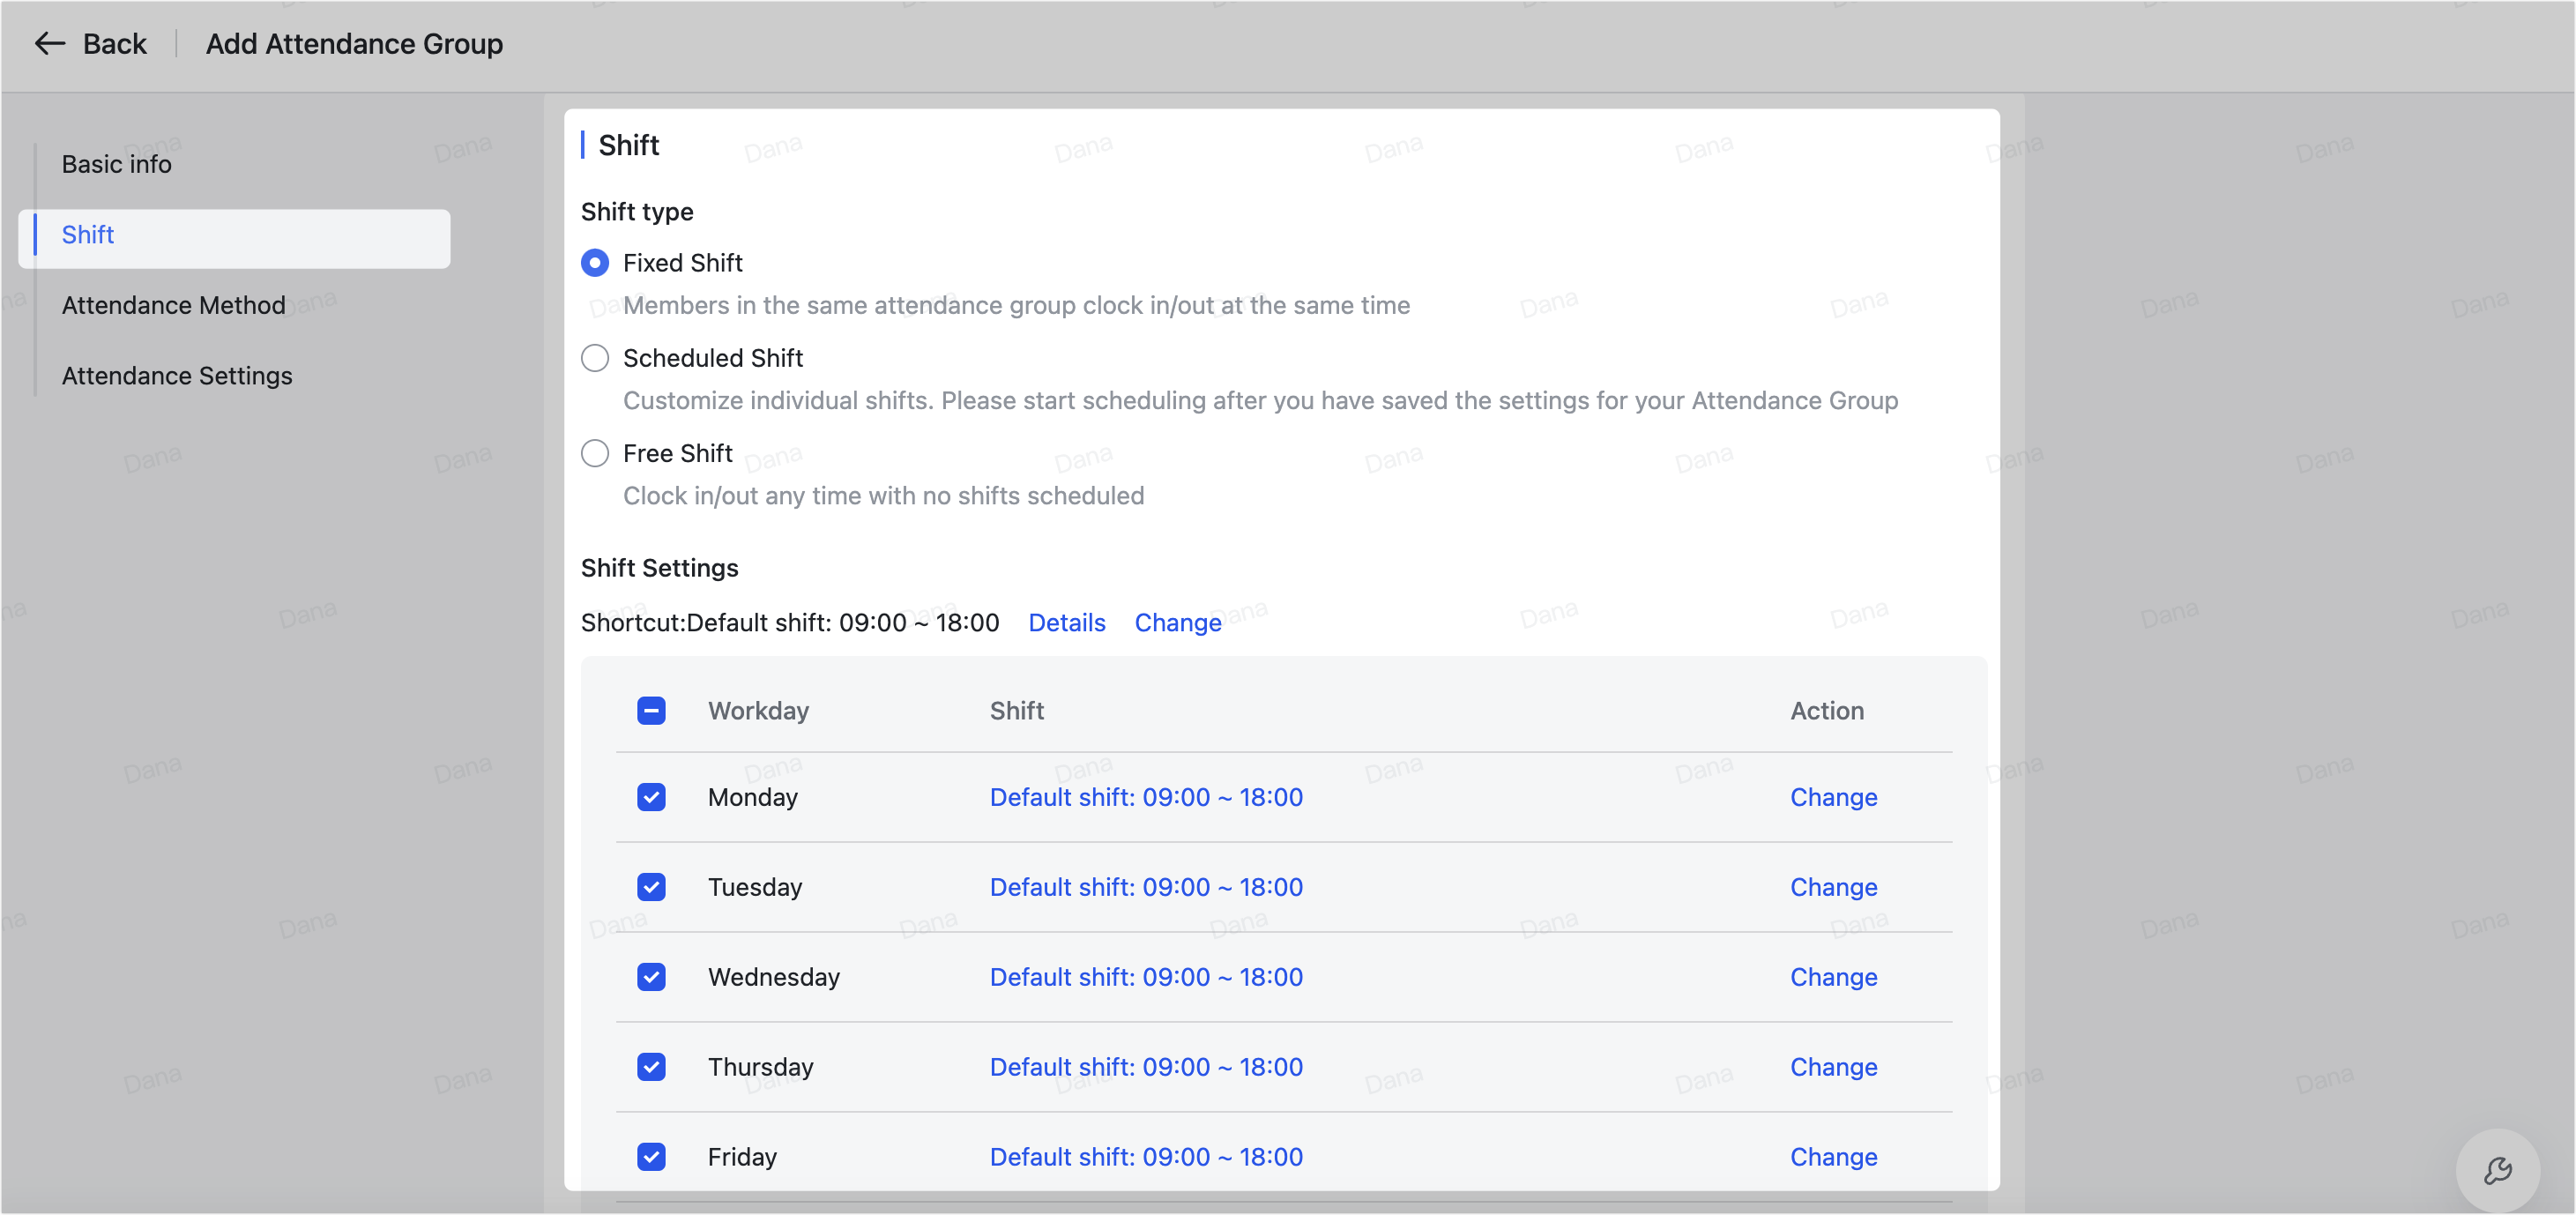This screenshot has width=2576, height=1215.
Task: Change Friday's default shift
Action: (1833, 1157)
